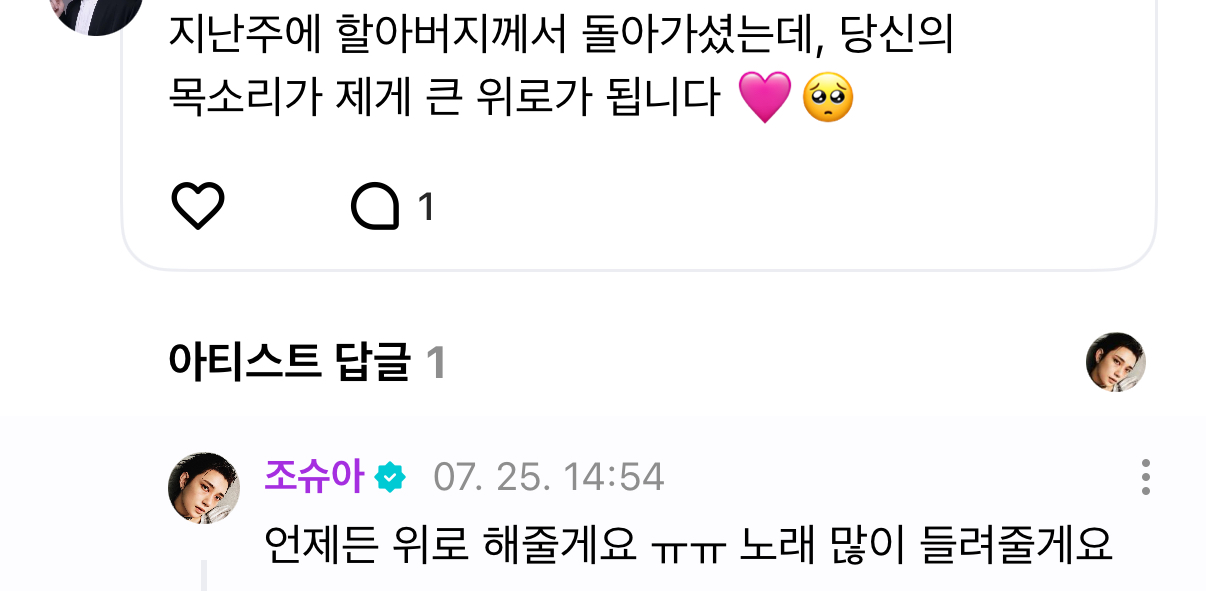This screenshot has width=1206, height=591.
Task: Click the post line mentioning 할아버지께서 돌아가셨는데
Action: point(561,36)
